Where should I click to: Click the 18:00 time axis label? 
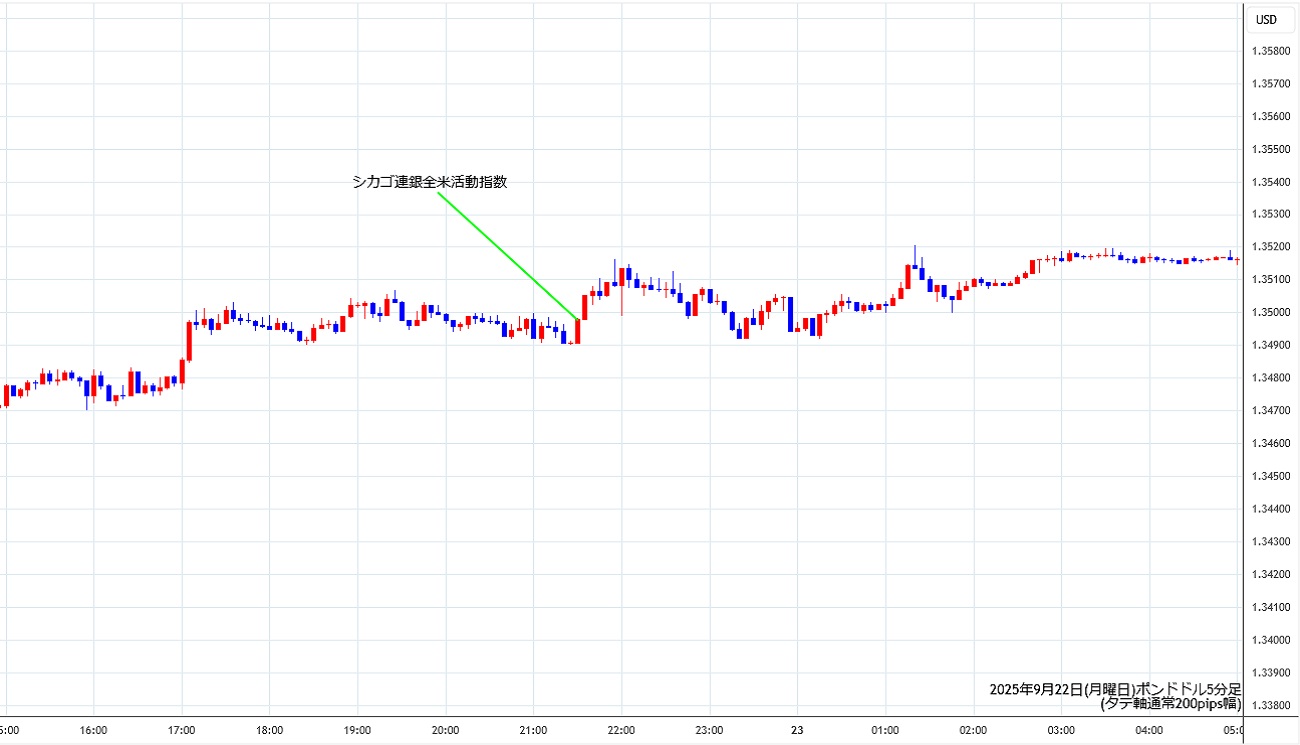click(x=269, y=730)
